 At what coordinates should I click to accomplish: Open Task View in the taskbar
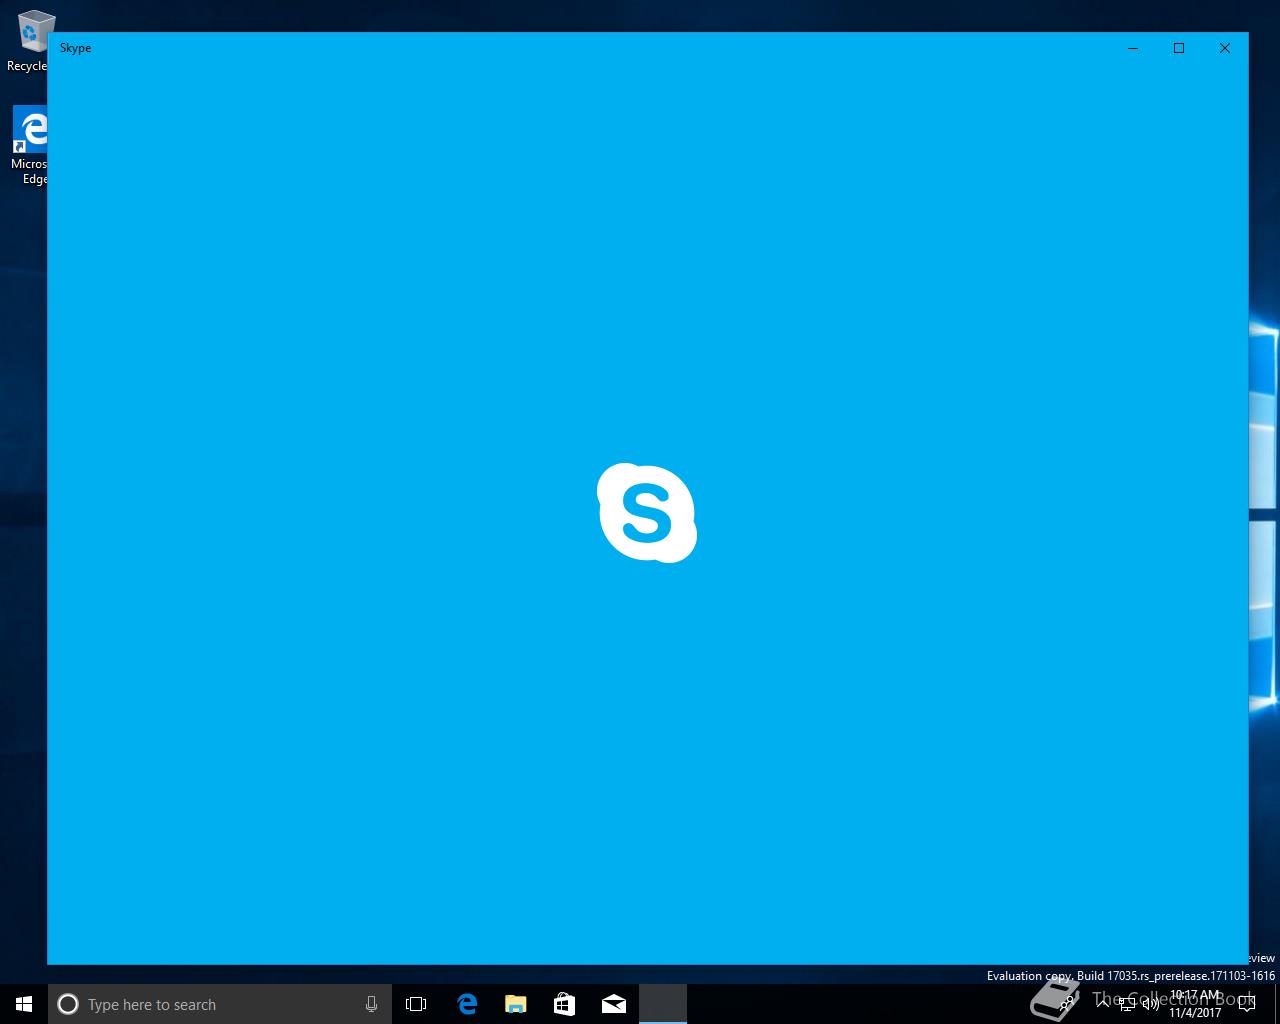tap(416, 1004)
